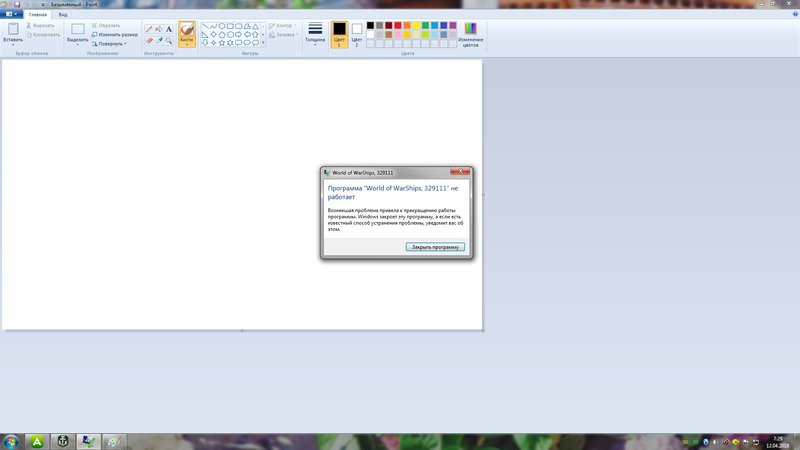Switch to the Вид tab
Screen dimensions: 800x450
[x=63, y=15]
